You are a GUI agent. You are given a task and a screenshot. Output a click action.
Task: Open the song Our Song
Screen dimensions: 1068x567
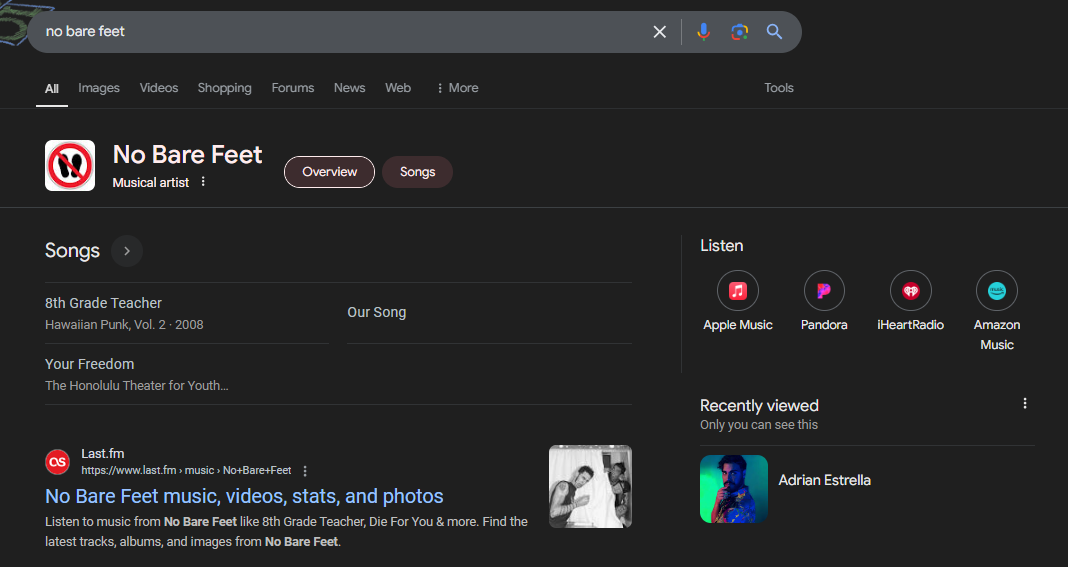point(377,312)
